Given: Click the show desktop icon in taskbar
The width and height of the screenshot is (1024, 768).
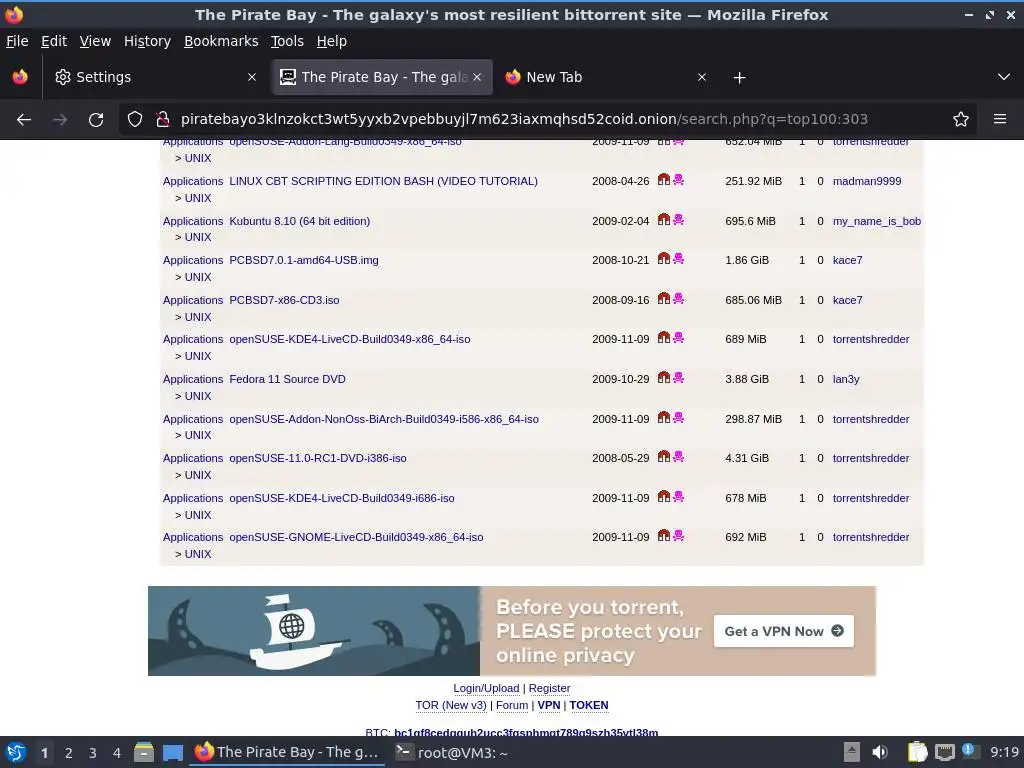Looking at the screenshot, I should pyautogui.click(x=172, y=753).
